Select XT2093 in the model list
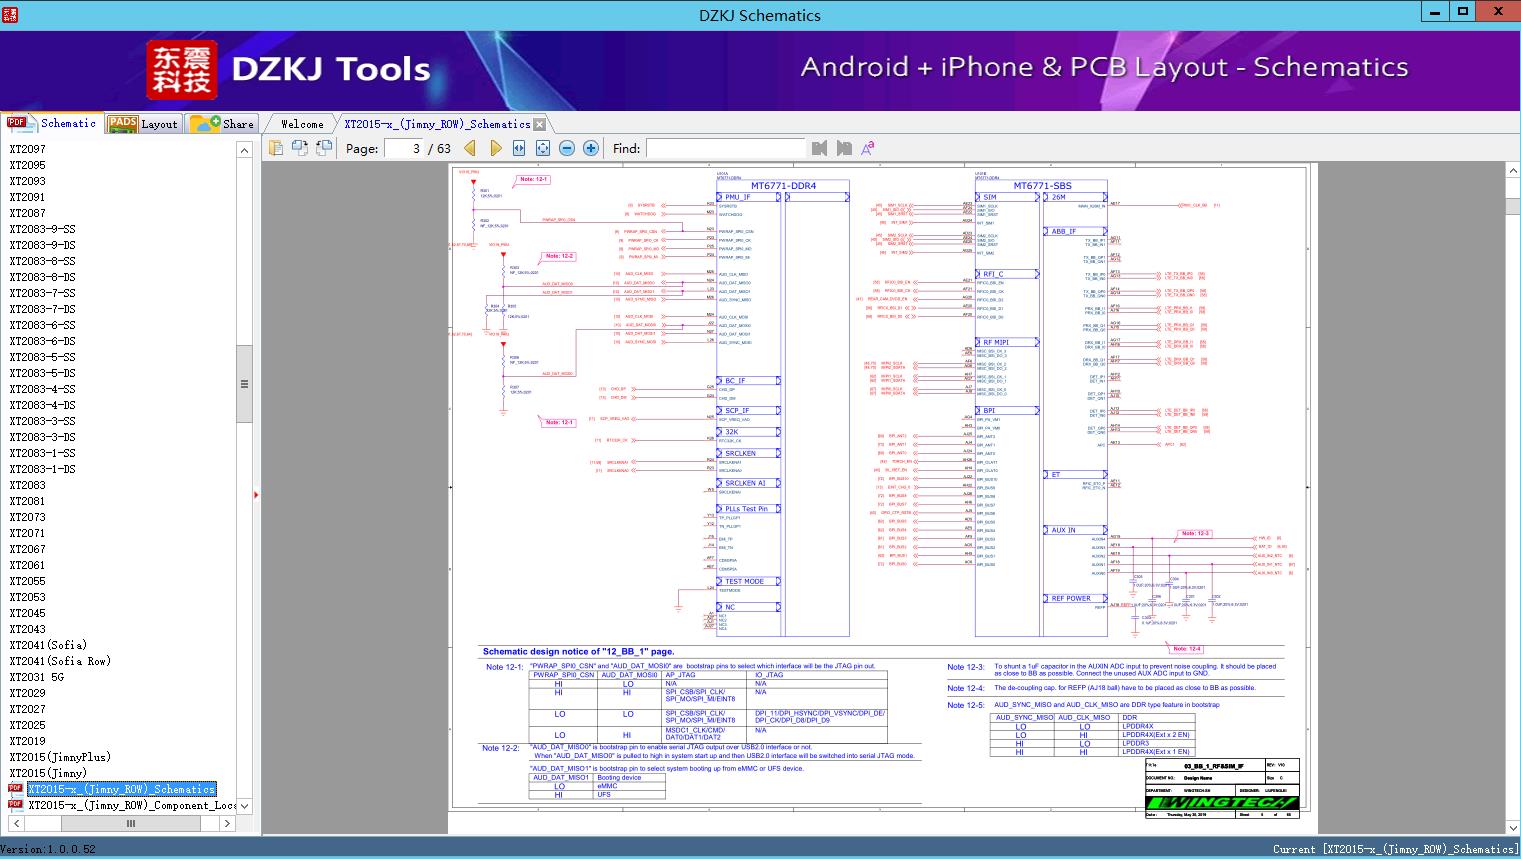Viewport: 1521px width, 859px height. tap(28, 181)
